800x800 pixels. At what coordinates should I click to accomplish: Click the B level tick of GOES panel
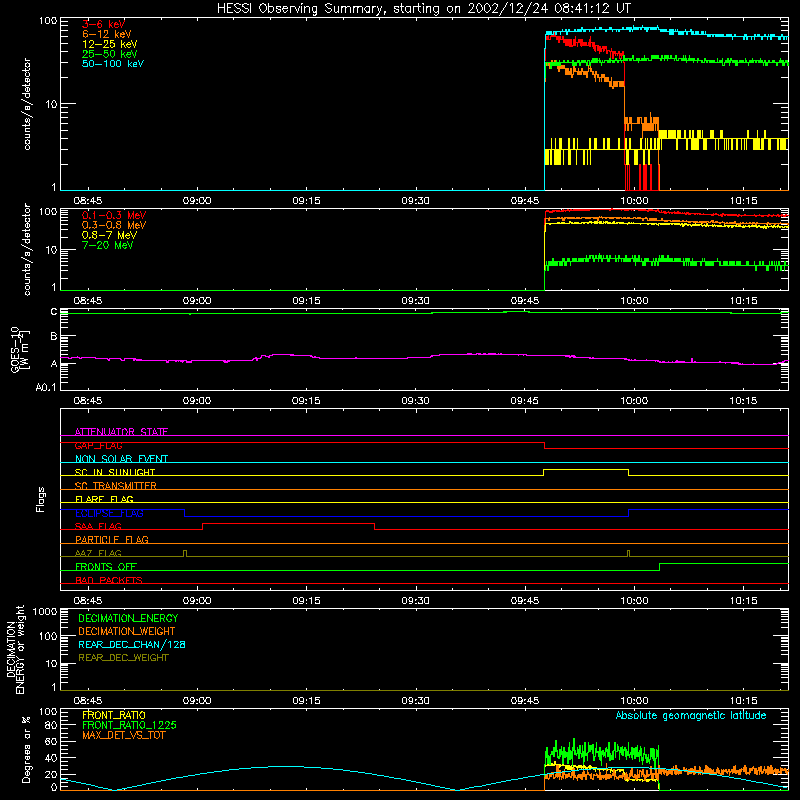[54, 336]
